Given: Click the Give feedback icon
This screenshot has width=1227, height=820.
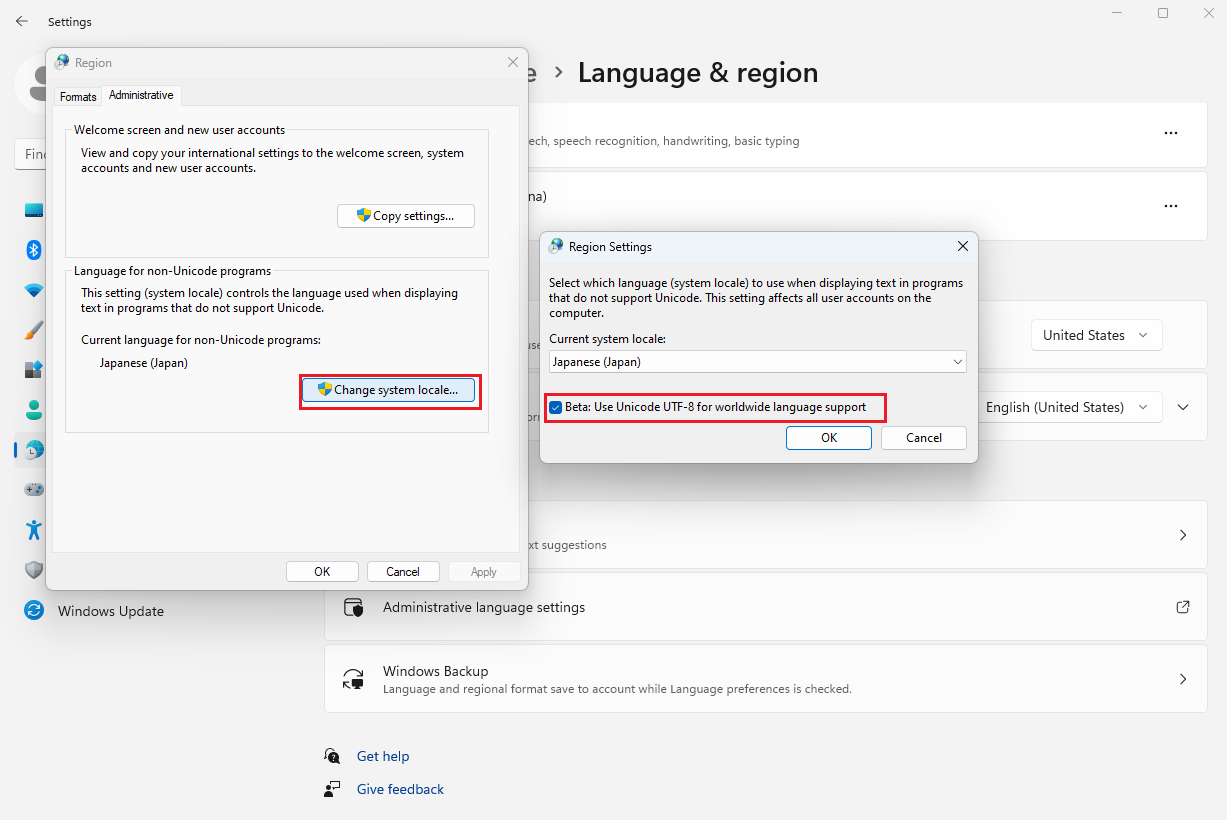Looking at the screenshot, I should (333, 789).
